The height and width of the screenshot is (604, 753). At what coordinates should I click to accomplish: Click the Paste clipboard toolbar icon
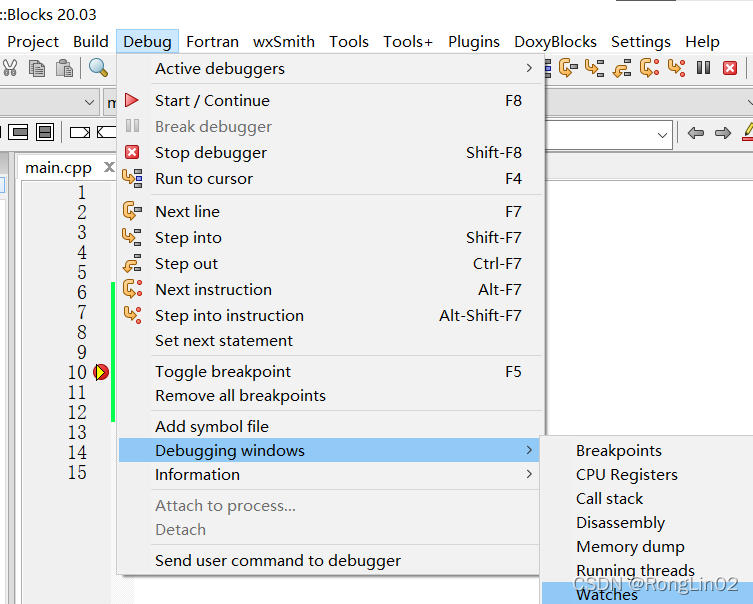click(64, 68)
